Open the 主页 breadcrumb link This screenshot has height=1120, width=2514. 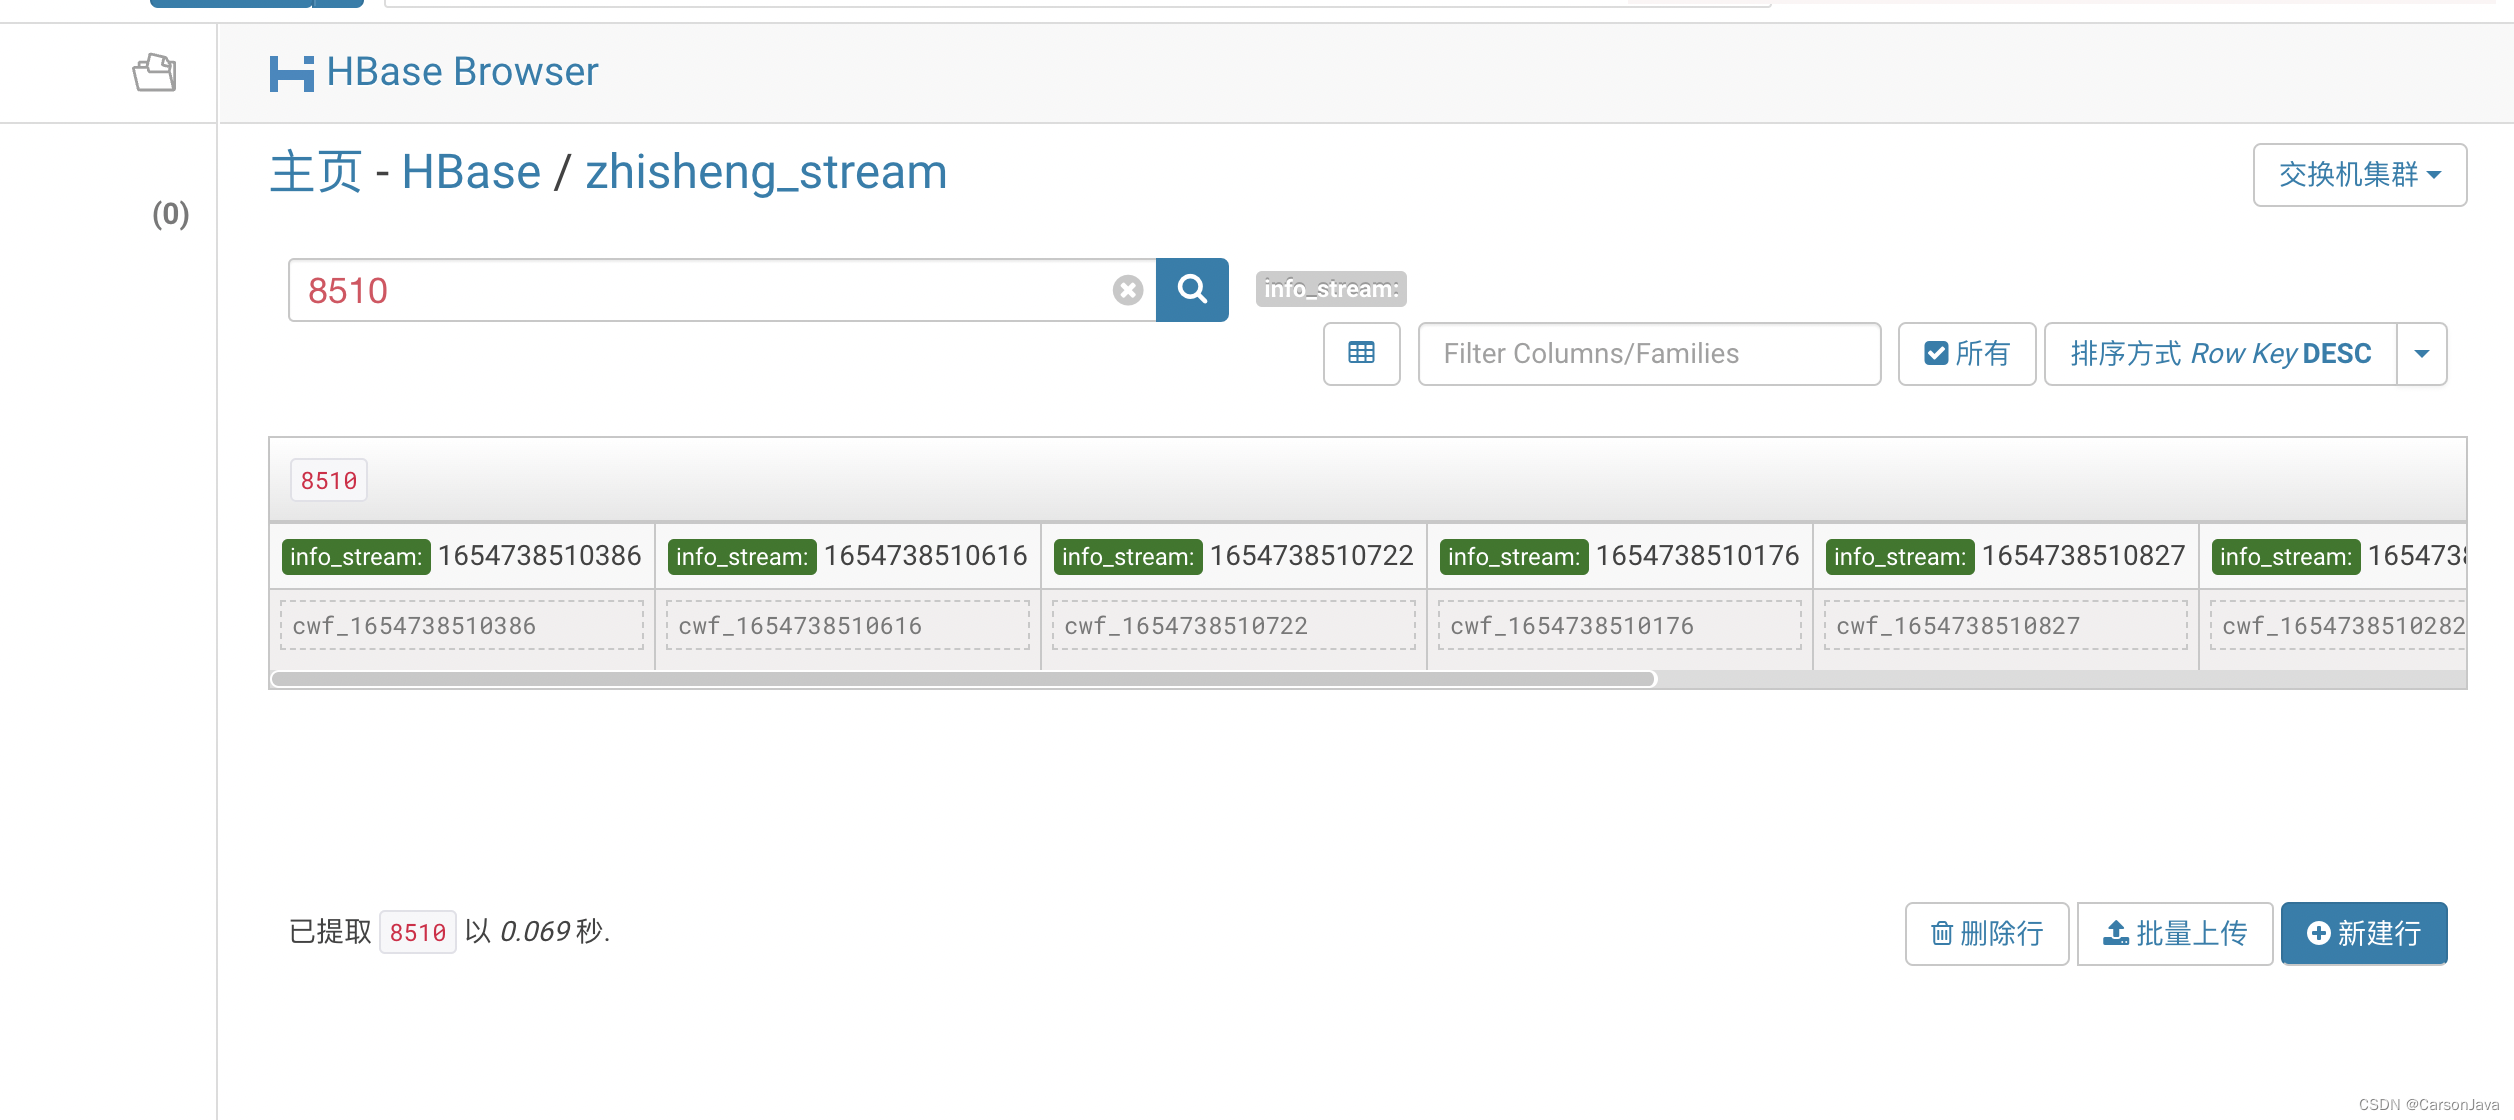pos(316,172)
